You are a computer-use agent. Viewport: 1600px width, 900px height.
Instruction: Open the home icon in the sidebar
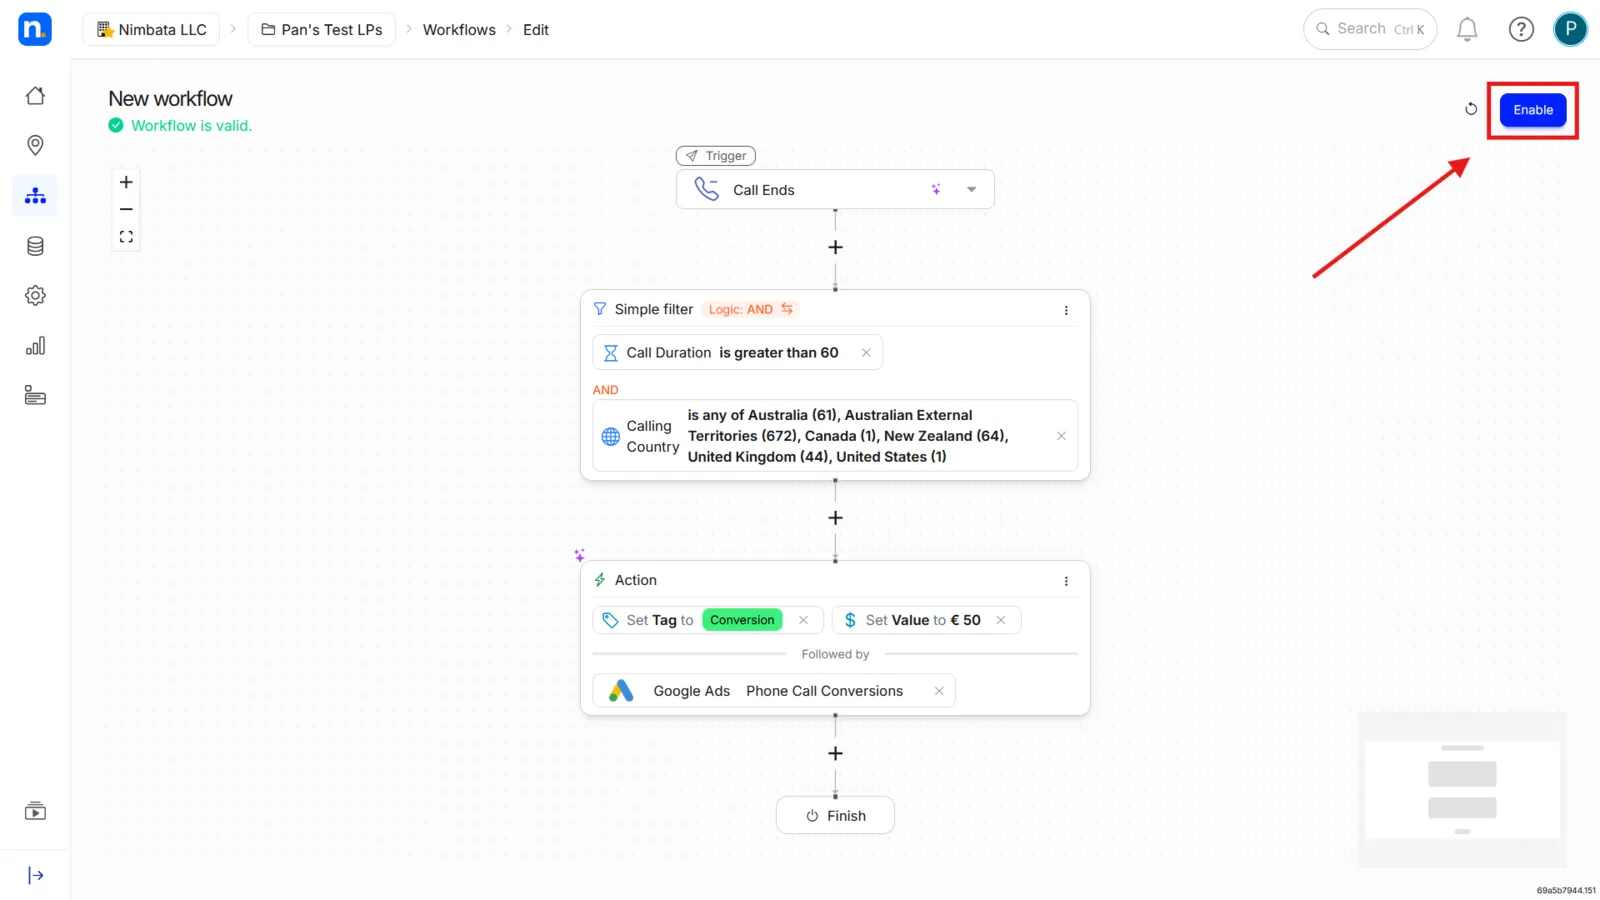click(x=35, y=96)
